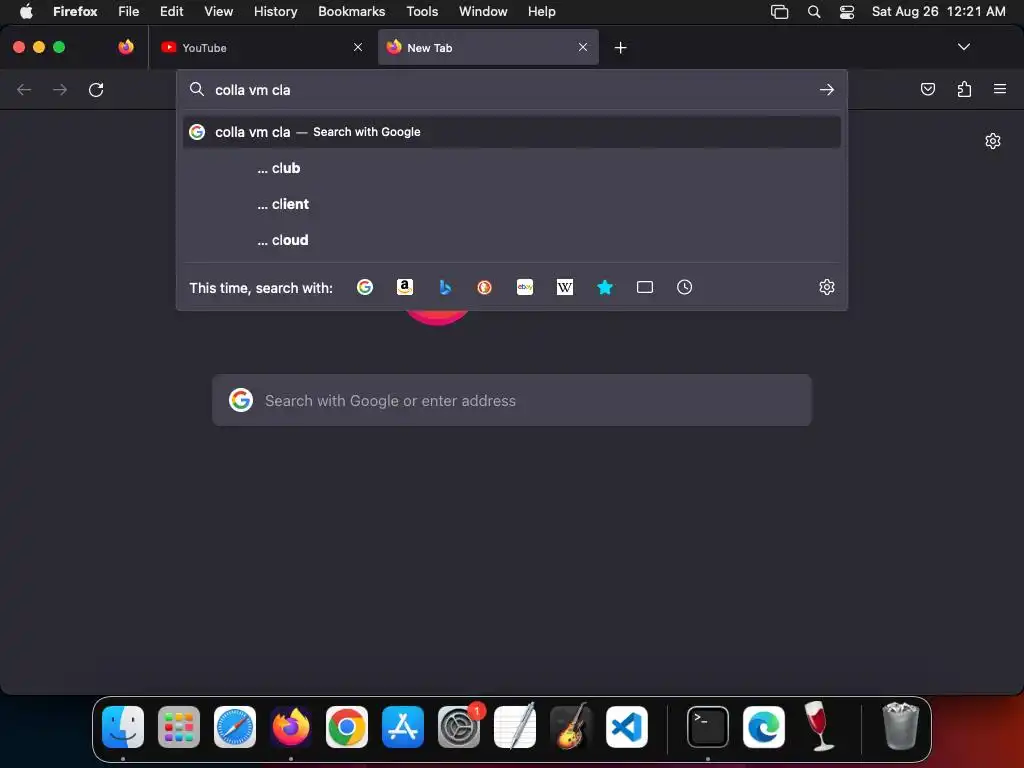Search with Google engine icon in one-off row
Image resolution: width=1024 pixels, height=768 pixels.
click(x=365, y=287)
